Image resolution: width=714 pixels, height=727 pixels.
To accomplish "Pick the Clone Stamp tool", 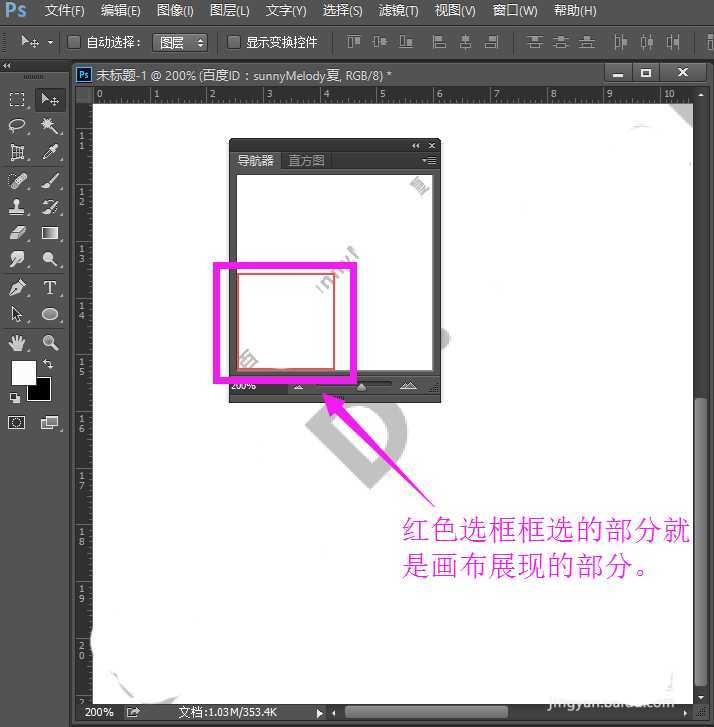I will [17, 207].
